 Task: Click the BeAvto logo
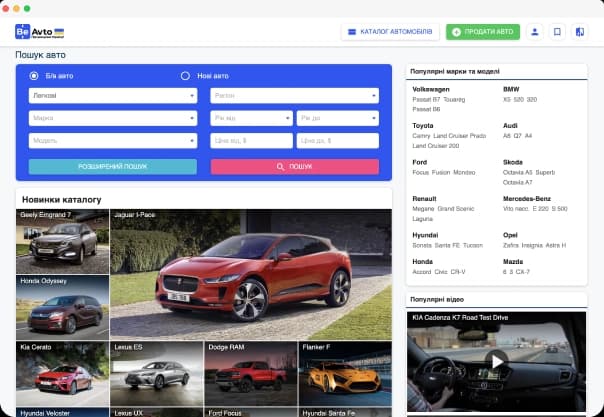(x=37, y=31)
